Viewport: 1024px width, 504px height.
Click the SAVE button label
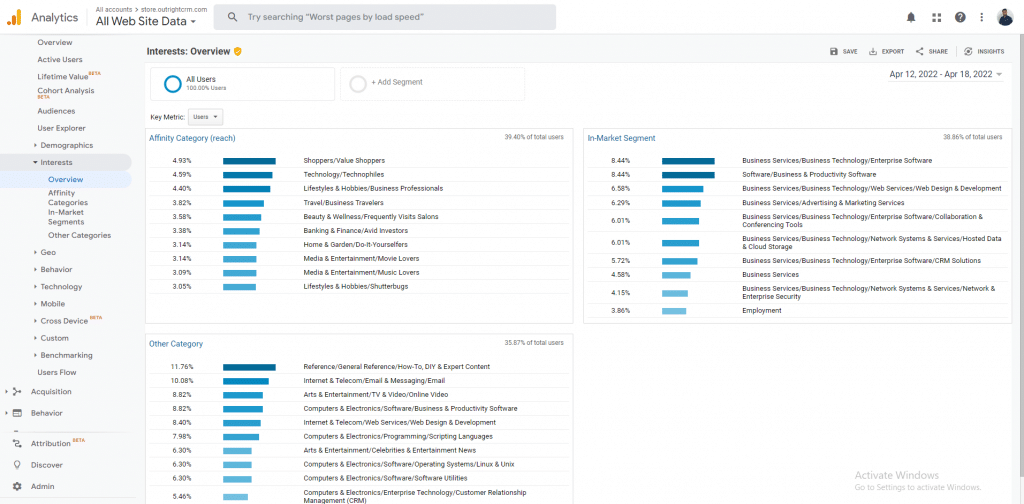[850, 51]
